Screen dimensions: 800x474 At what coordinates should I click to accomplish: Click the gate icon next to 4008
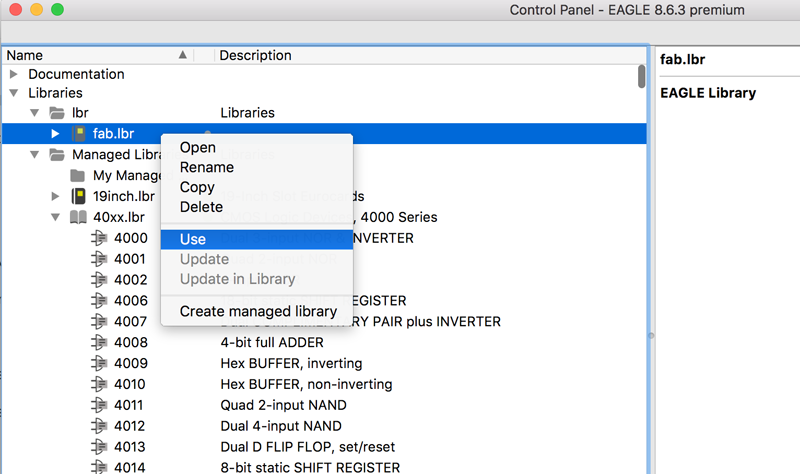(x=99, y=342)
